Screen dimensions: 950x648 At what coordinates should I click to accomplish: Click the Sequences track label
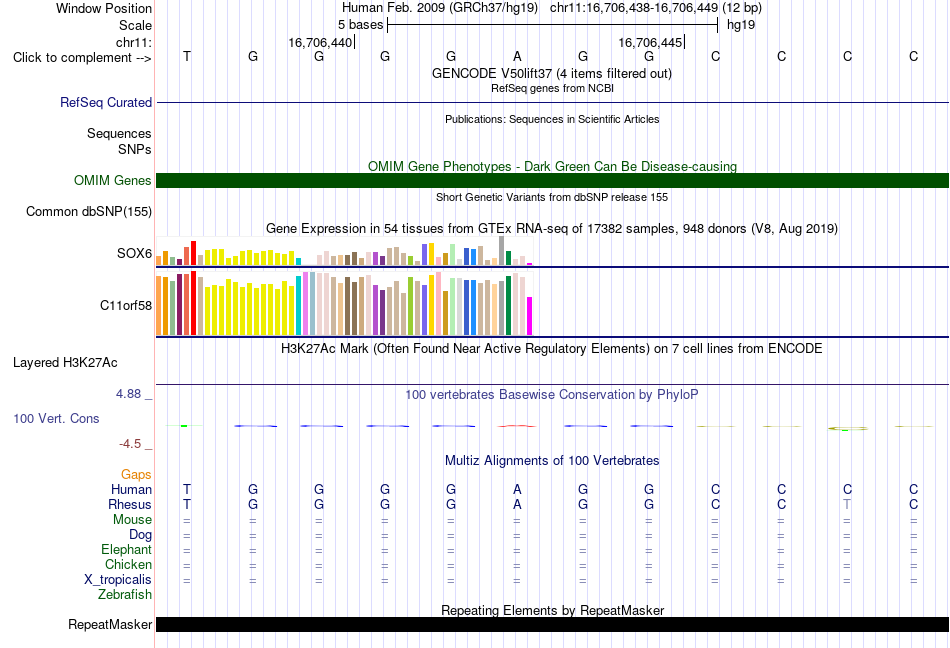pyautogui.click(x=119, y=133)
